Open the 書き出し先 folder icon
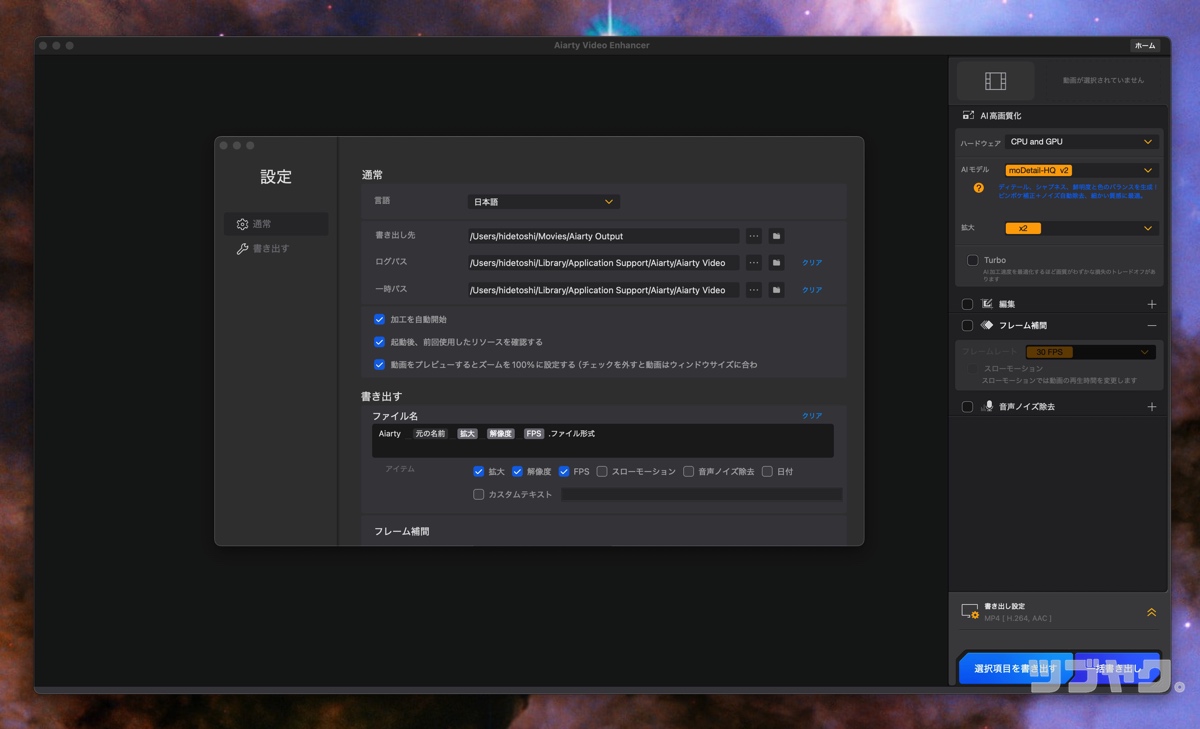The height and width of the screenshot is (729, 1200). coord(777,236)
